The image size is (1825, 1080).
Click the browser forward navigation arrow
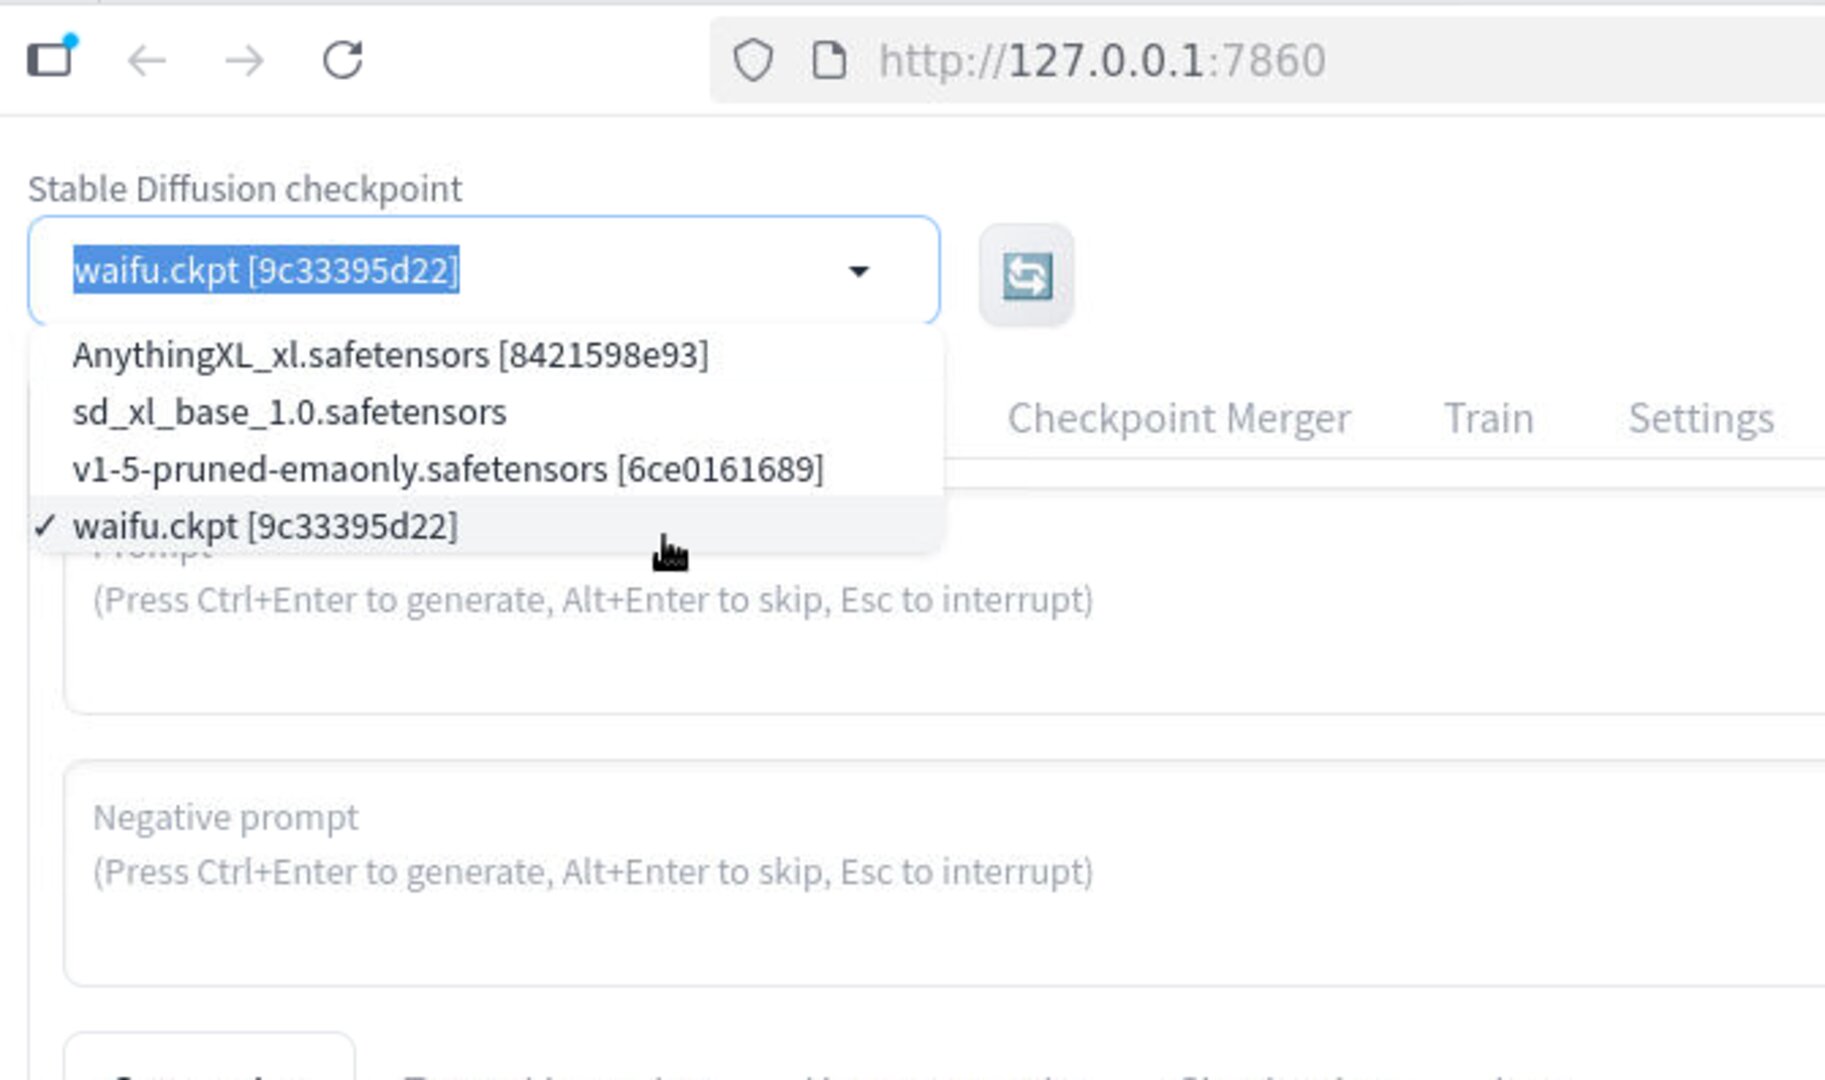point(244,60)
